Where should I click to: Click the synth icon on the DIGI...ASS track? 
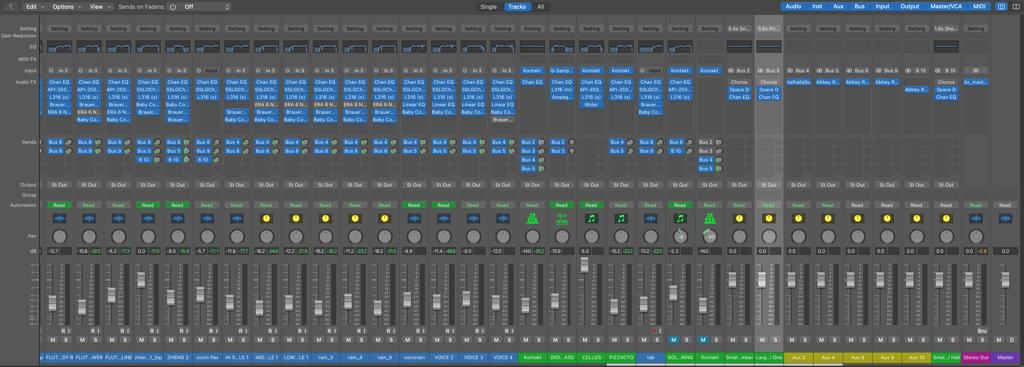[x=561, y=218]
